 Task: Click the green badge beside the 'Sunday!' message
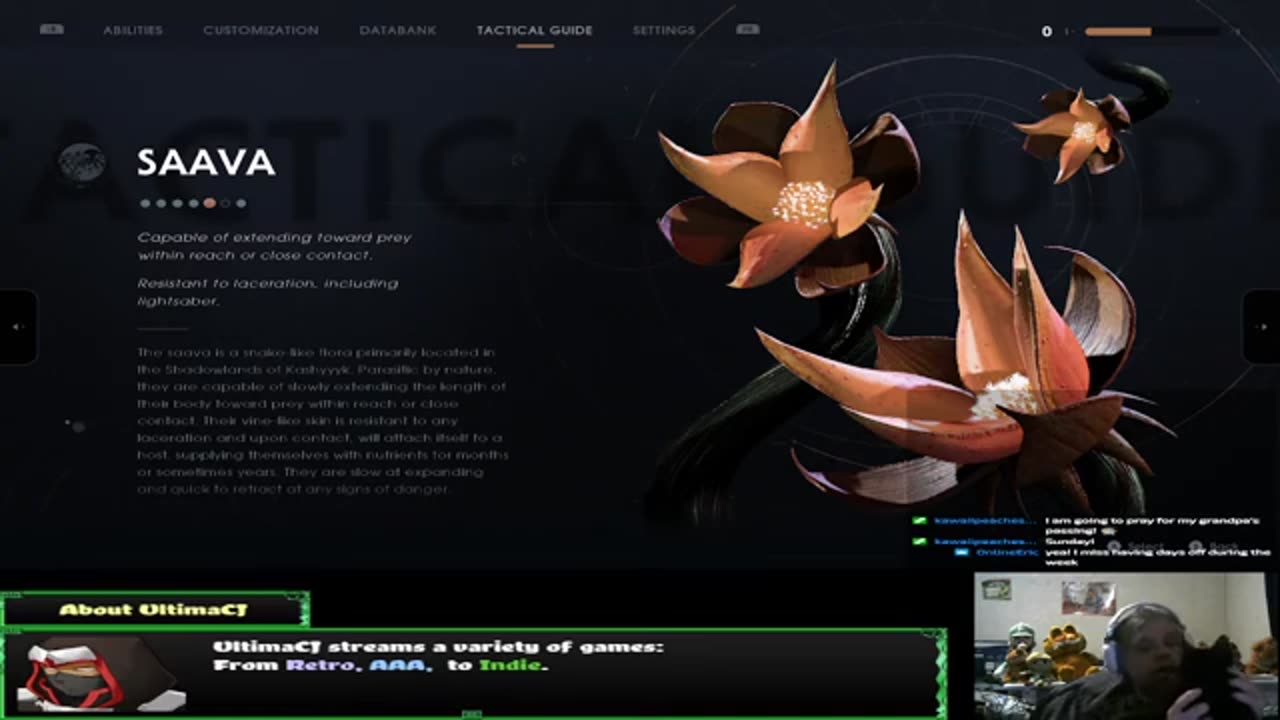920,541
